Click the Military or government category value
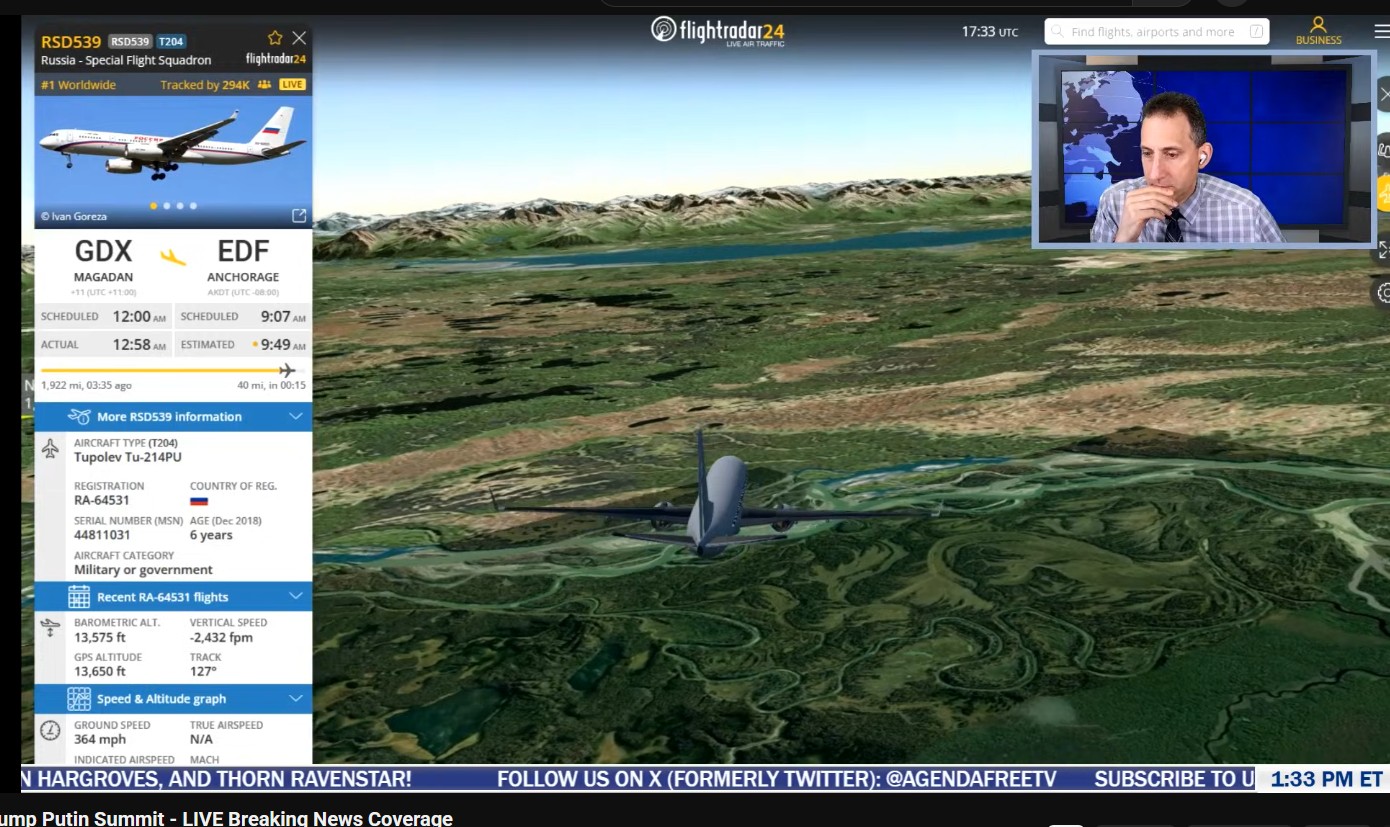Viewport: 1390px width, 827px height. (x=143, y=570)
